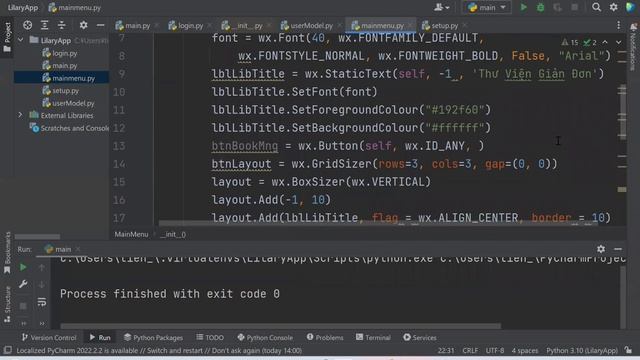Close the main run tab
Image resolution: width=640 pixels, height=360 pixels.
[78, 249]
